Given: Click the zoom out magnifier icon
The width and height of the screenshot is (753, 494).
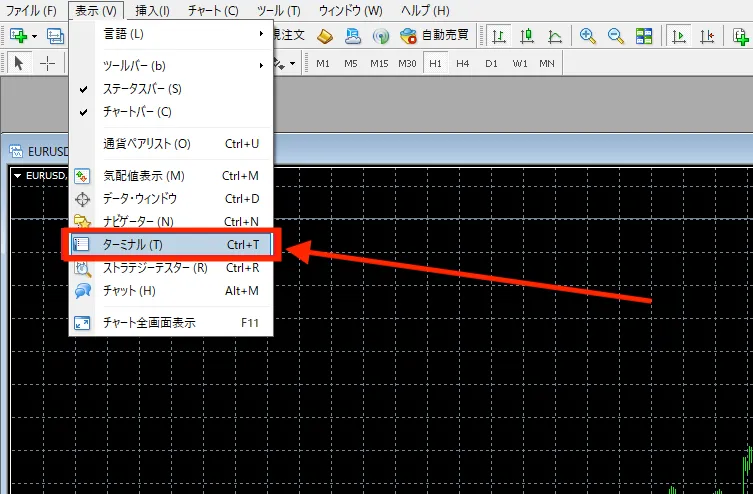Looking at the screenshot, I should click(x=615, y=36).
